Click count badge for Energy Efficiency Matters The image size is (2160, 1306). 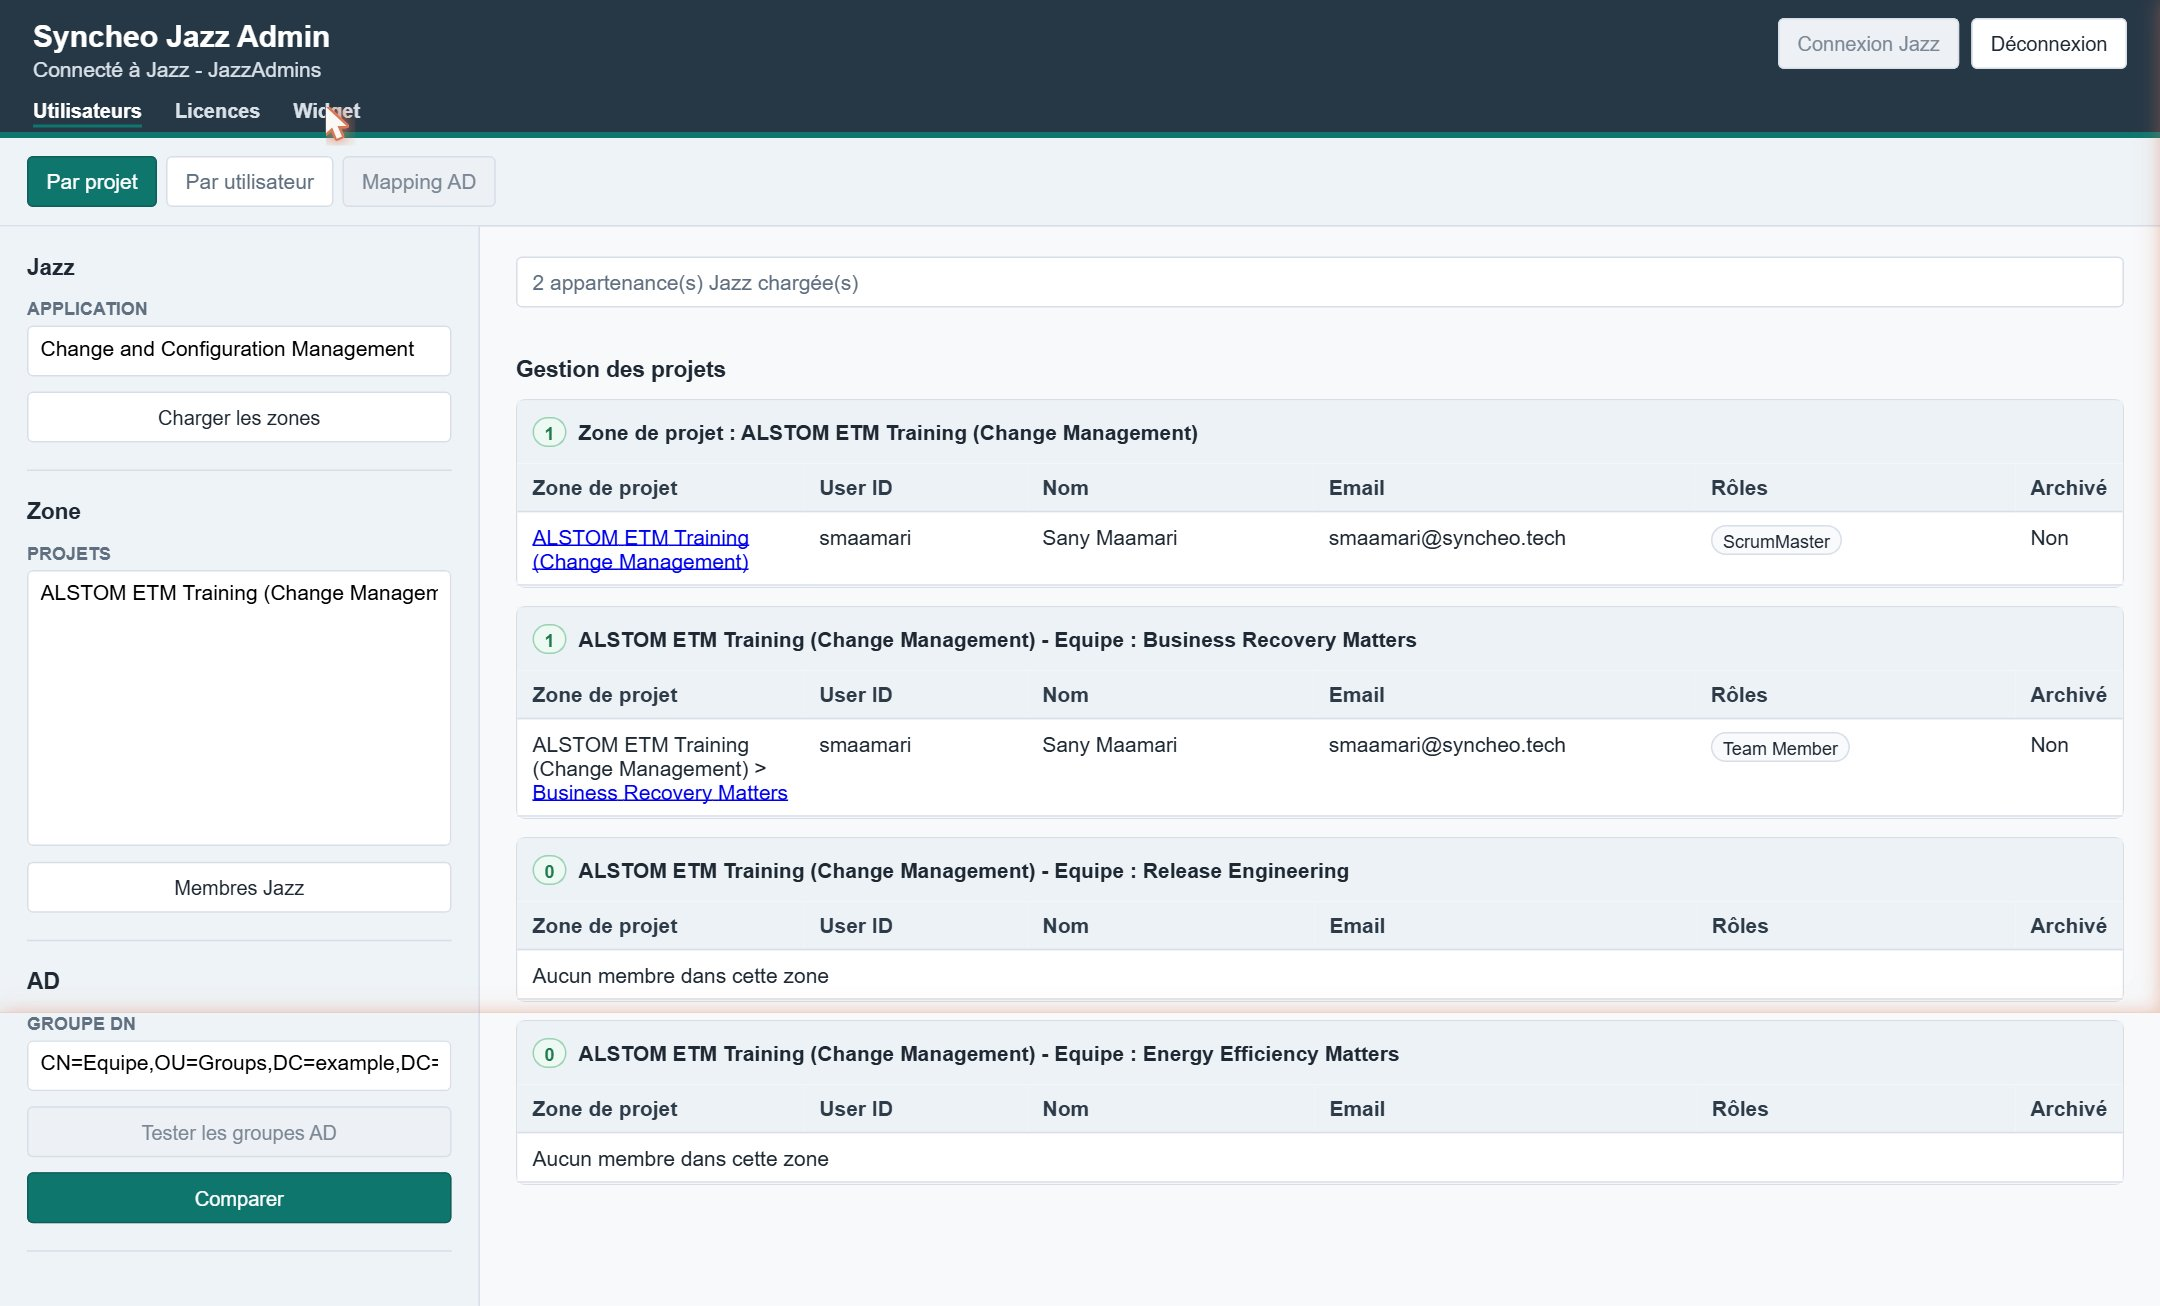click(x=549, y=1054)
